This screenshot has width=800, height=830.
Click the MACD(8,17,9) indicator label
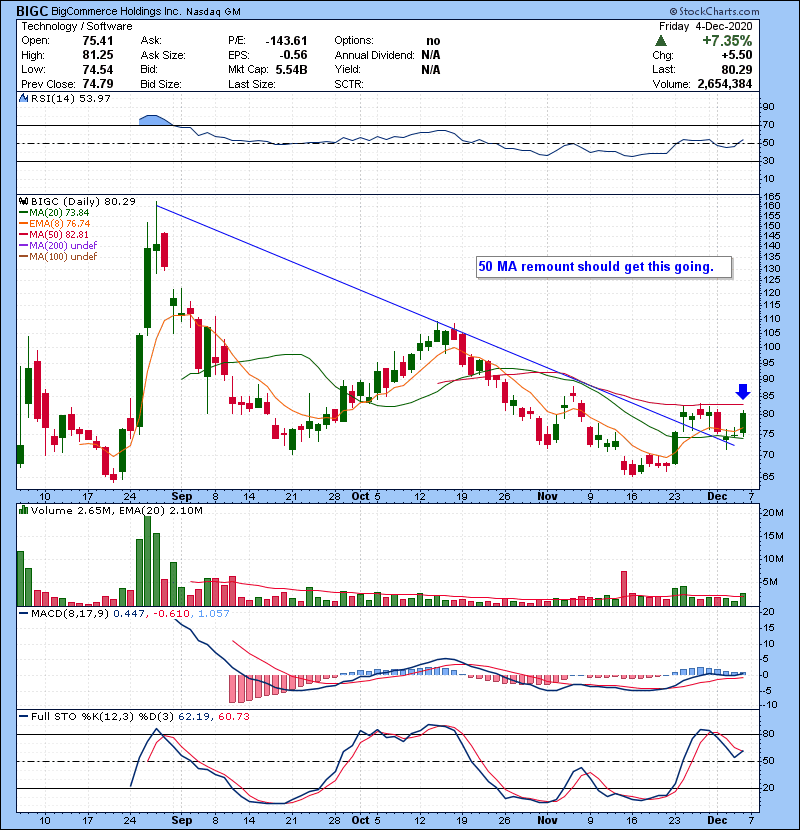click(x=71, y=614)
